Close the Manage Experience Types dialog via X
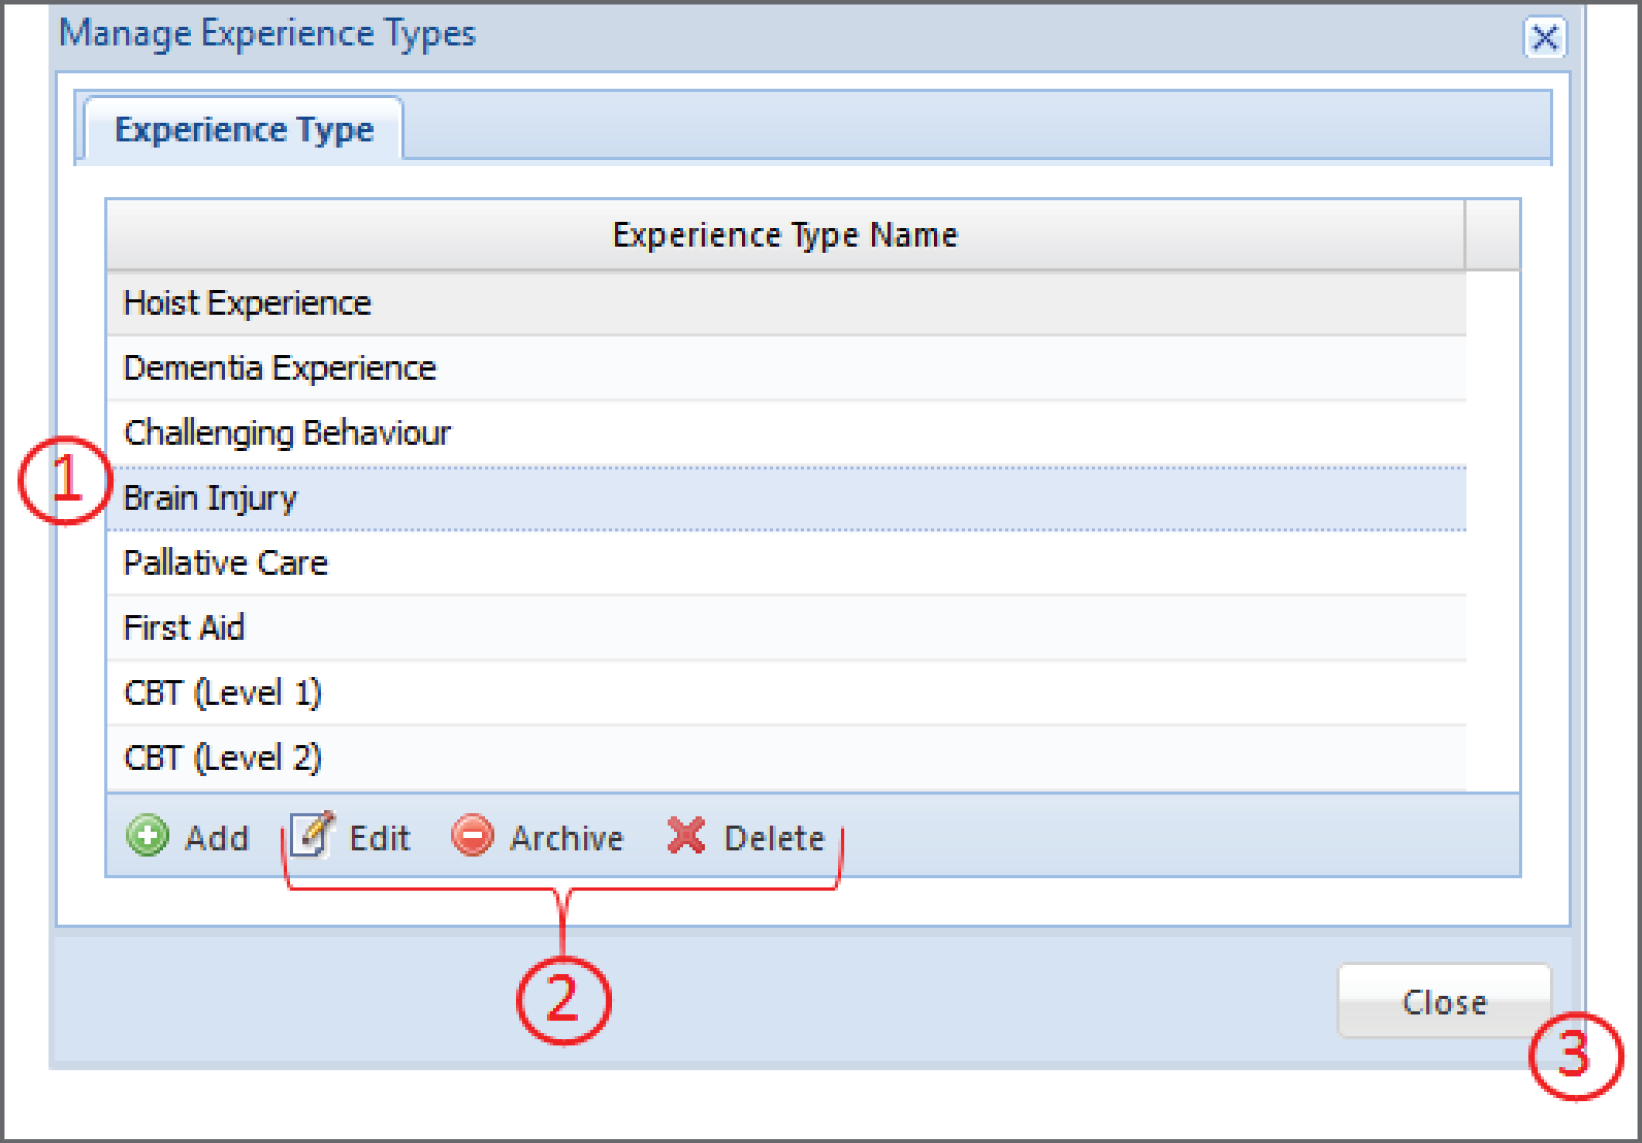The image size is (1642, 1143). [x=1544, y=38]
